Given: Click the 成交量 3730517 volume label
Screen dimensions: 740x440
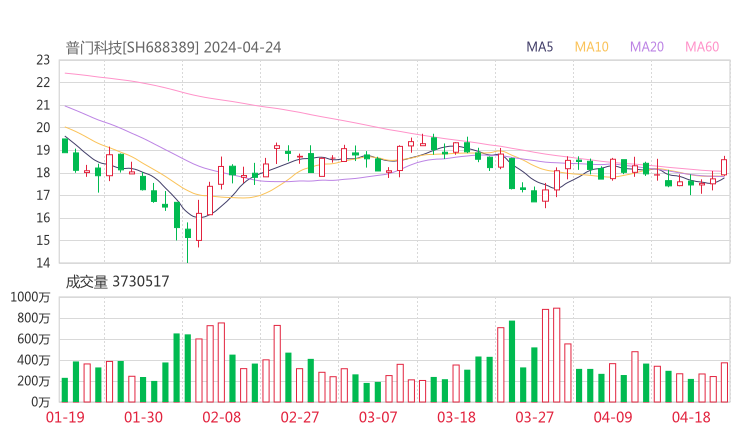Looking at the screenshot, I should click(117, 282).
